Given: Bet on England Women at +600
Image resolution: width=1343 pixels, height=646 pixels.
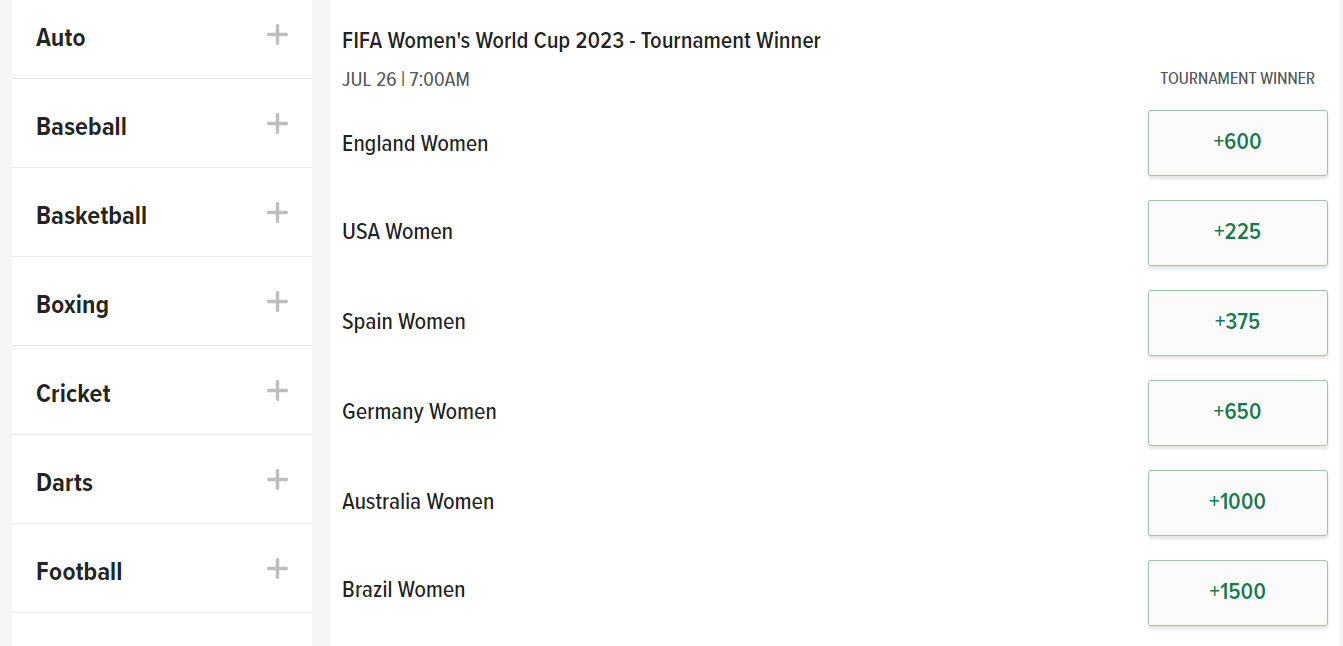Looking at the screenshot, I should tap(1237, 142).
